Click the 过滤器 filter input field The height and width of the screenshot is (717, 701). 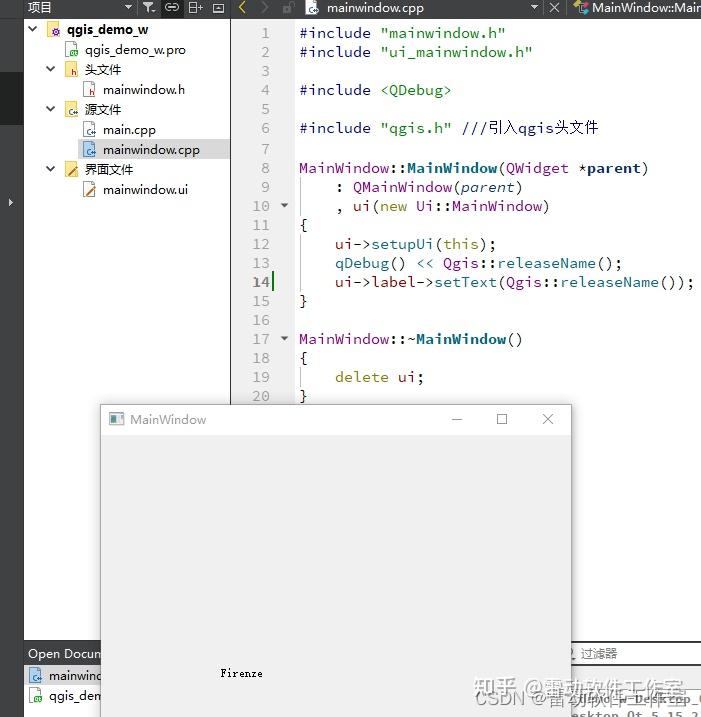[637, 653]
